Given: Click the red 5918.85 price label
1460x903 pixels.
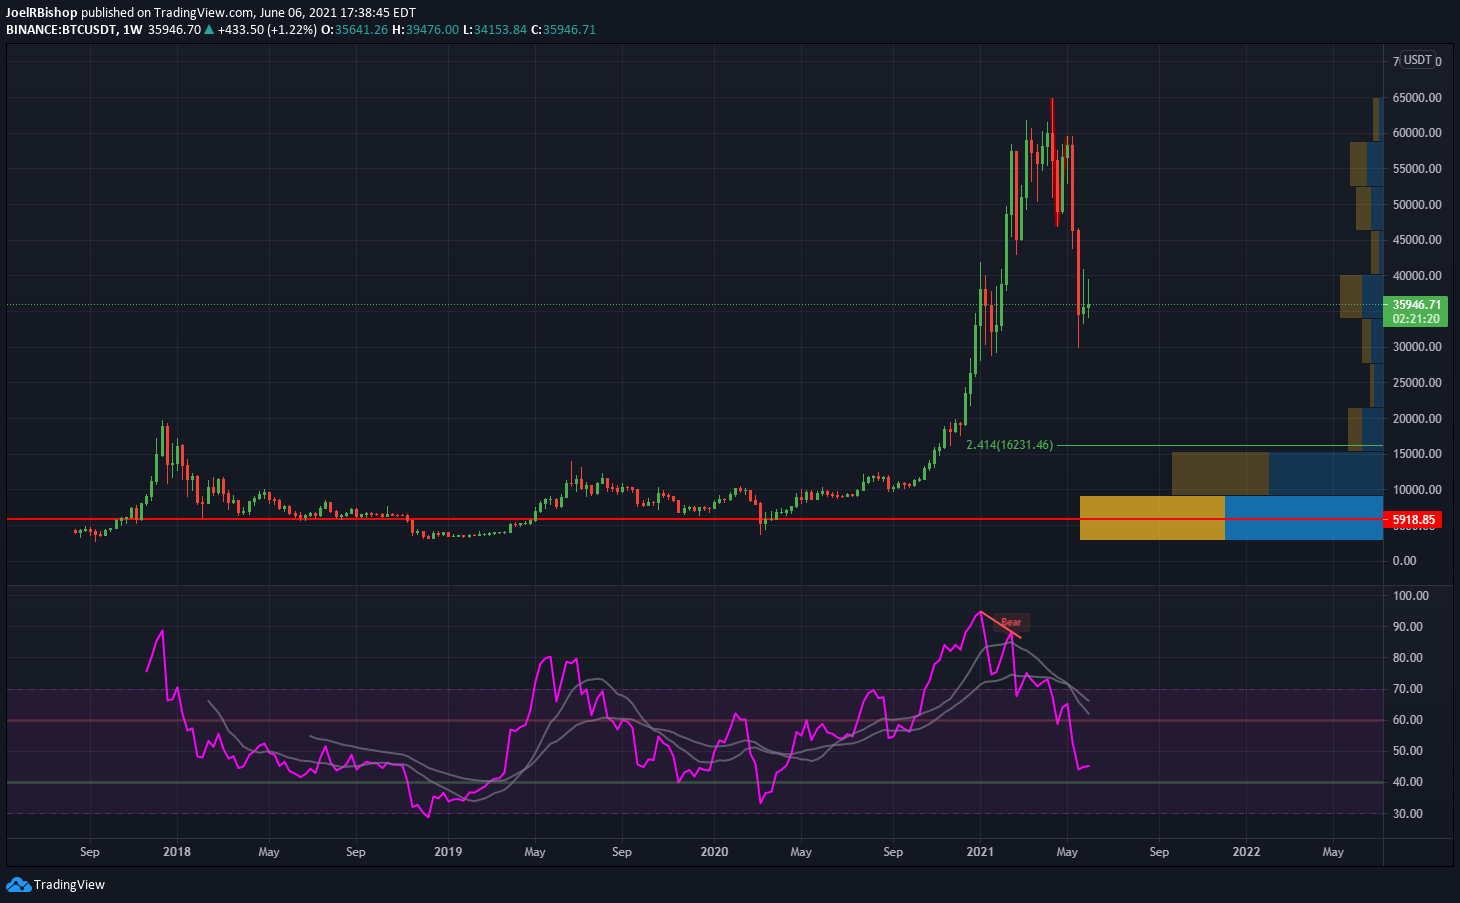Looking at the screenshot, I should [1414, 520].
